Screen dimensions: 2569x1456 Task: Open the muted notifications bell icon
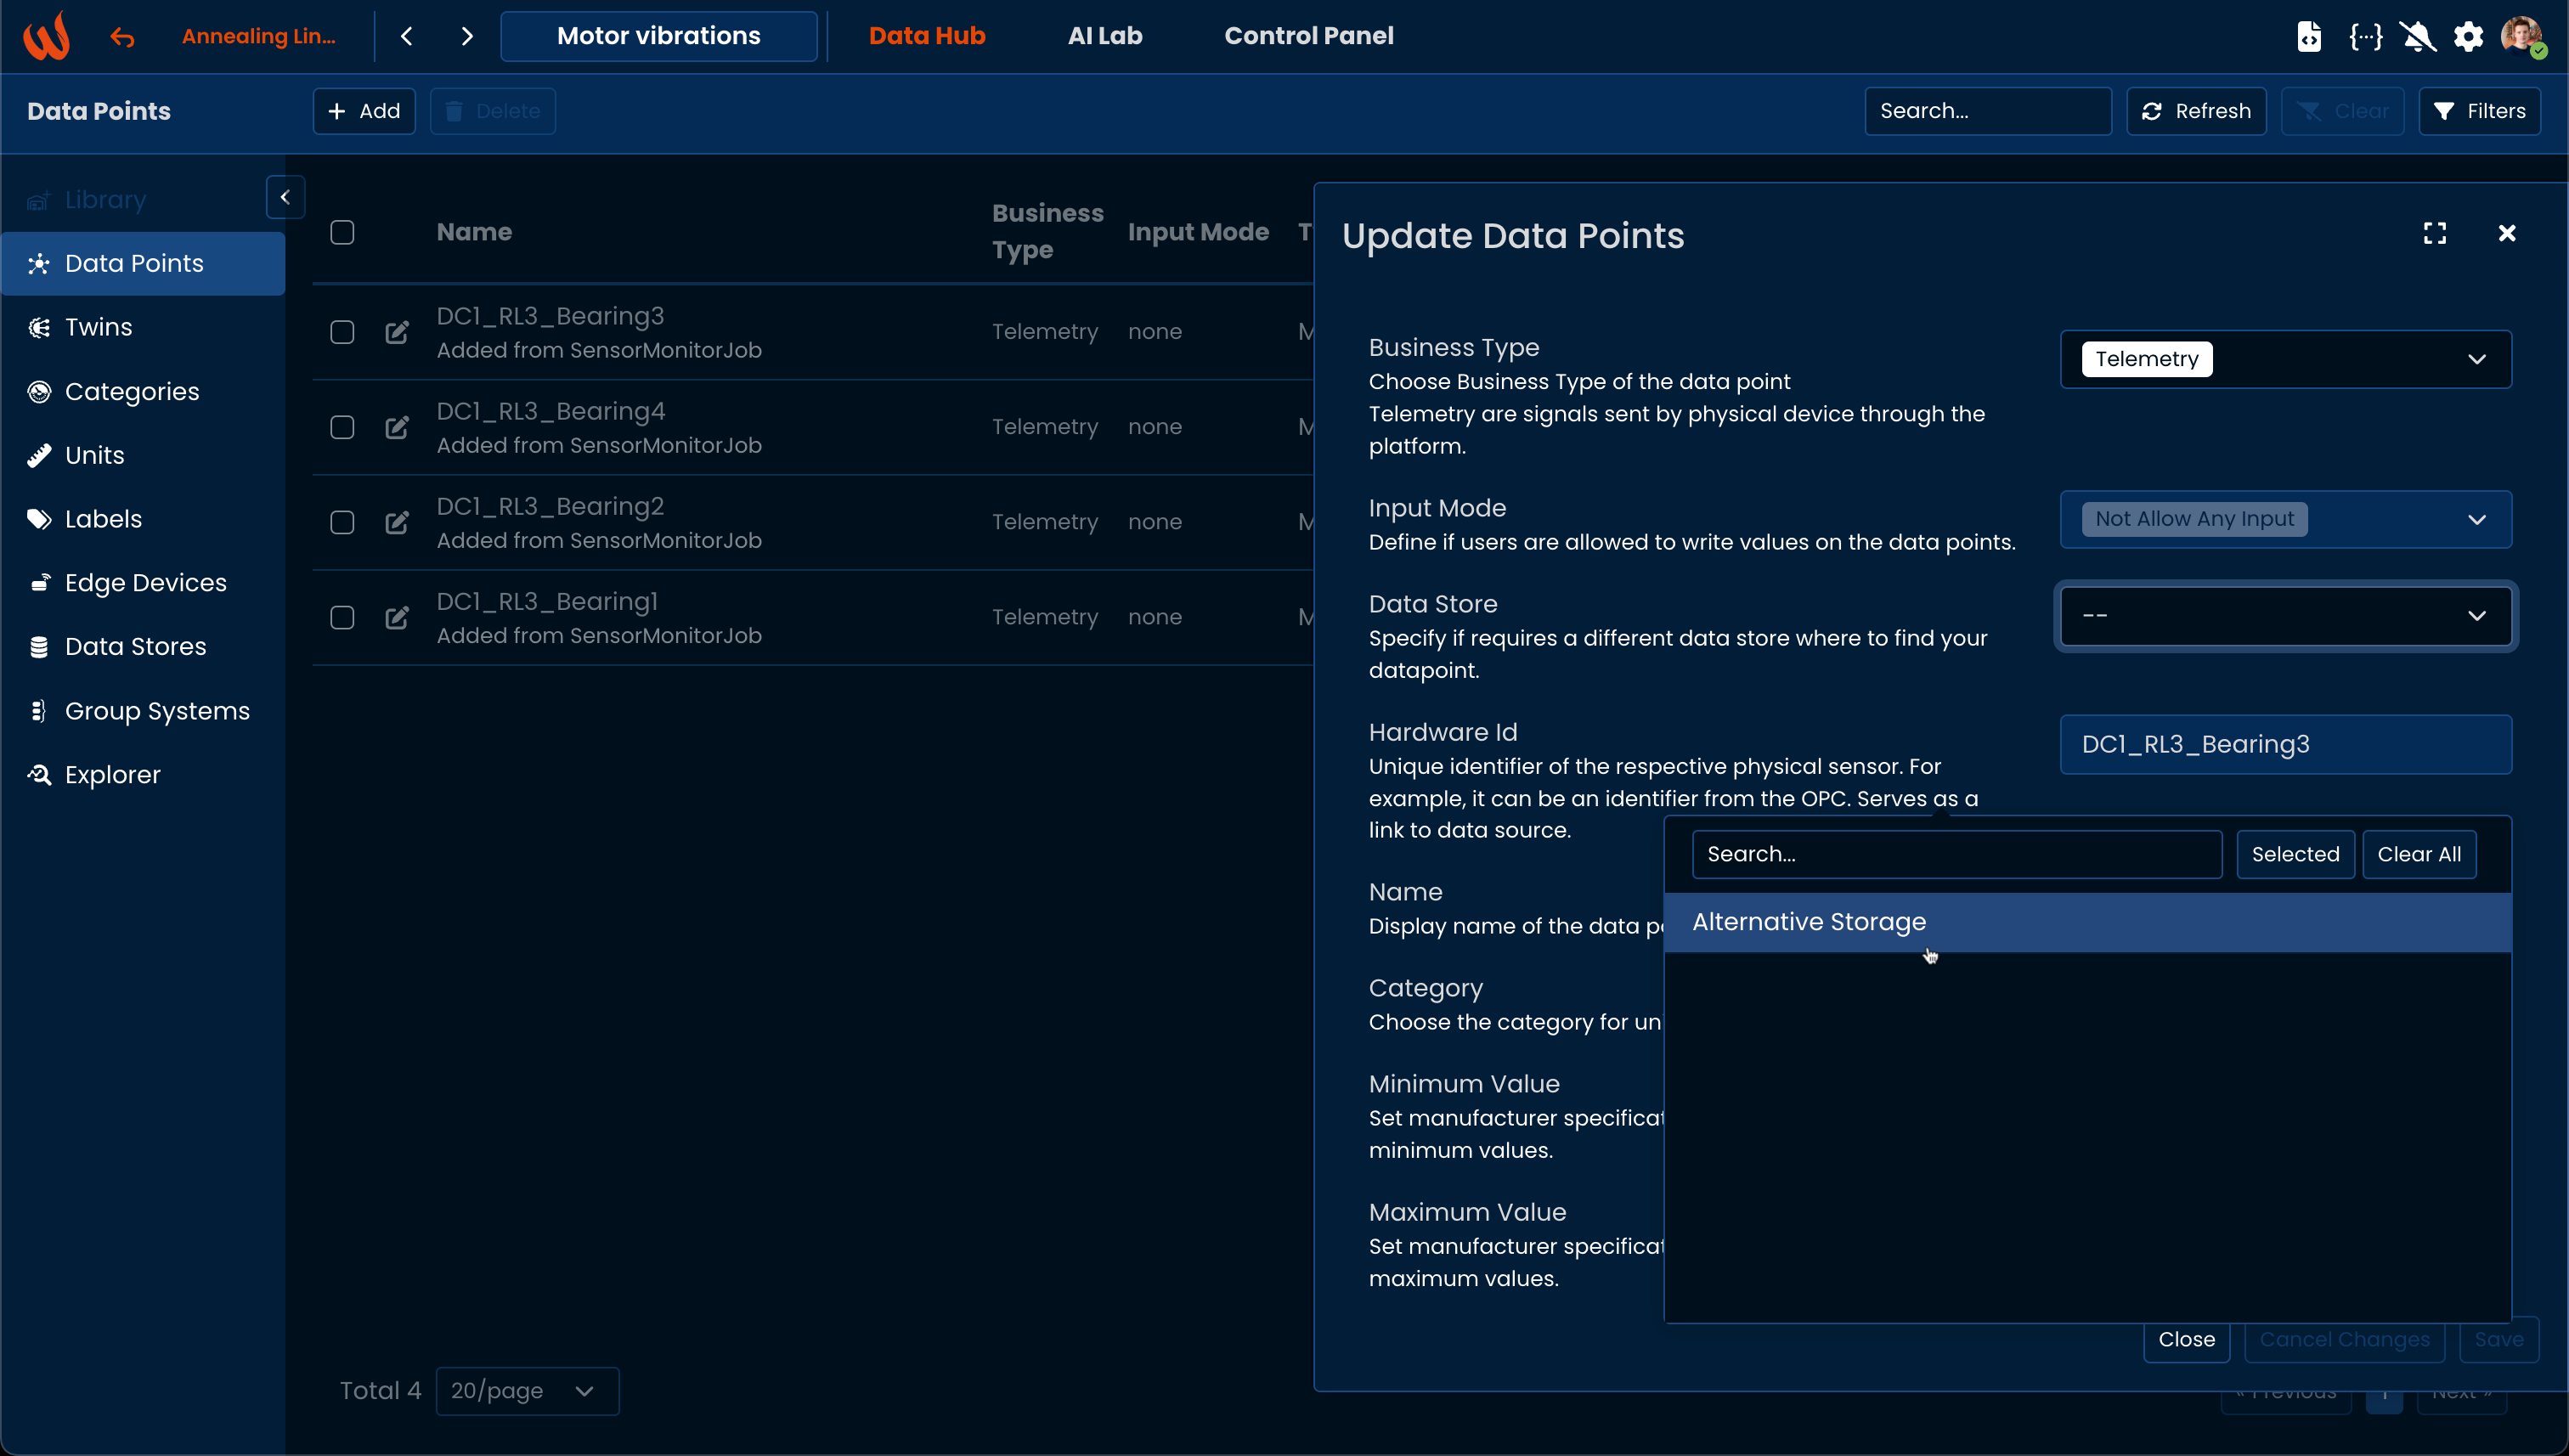click(x=2417, y=37)
